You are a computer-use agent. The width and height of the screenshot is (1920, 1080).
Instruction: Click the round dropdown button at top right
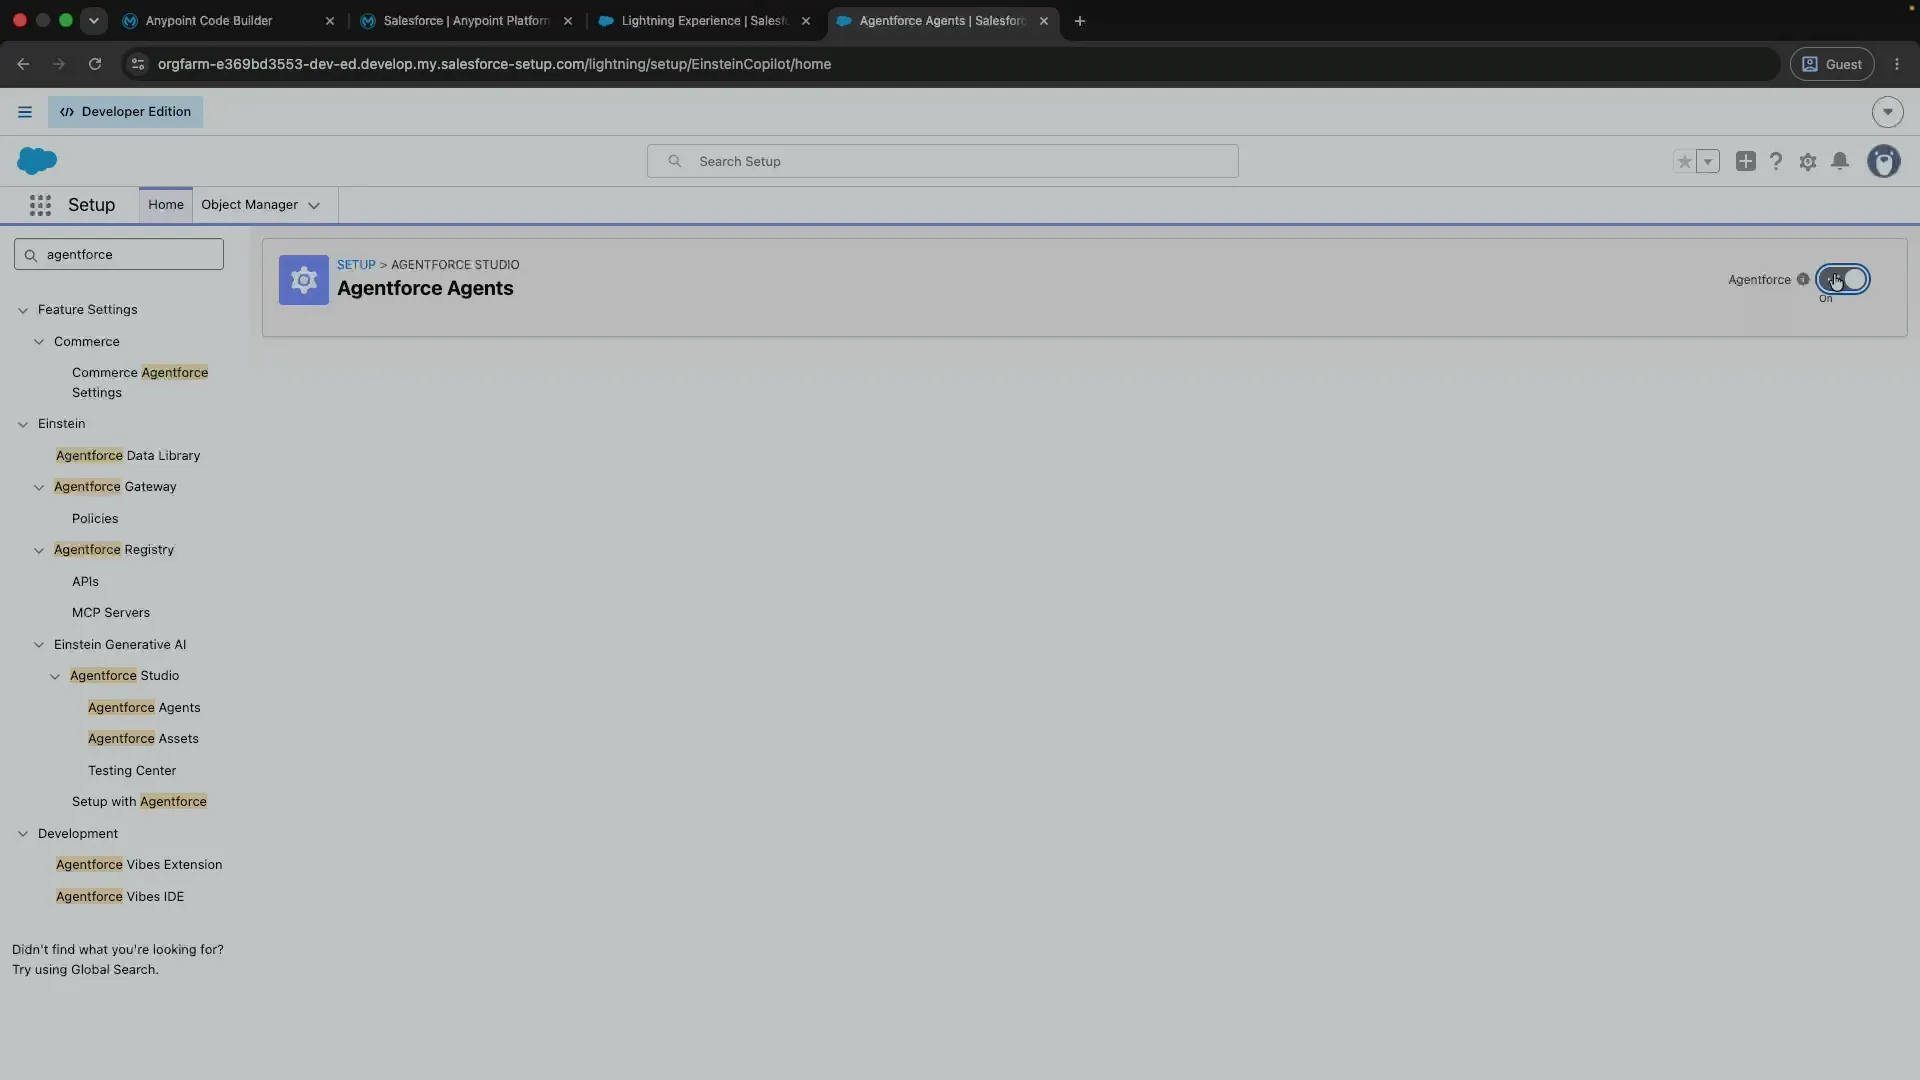pos(1888,112)
